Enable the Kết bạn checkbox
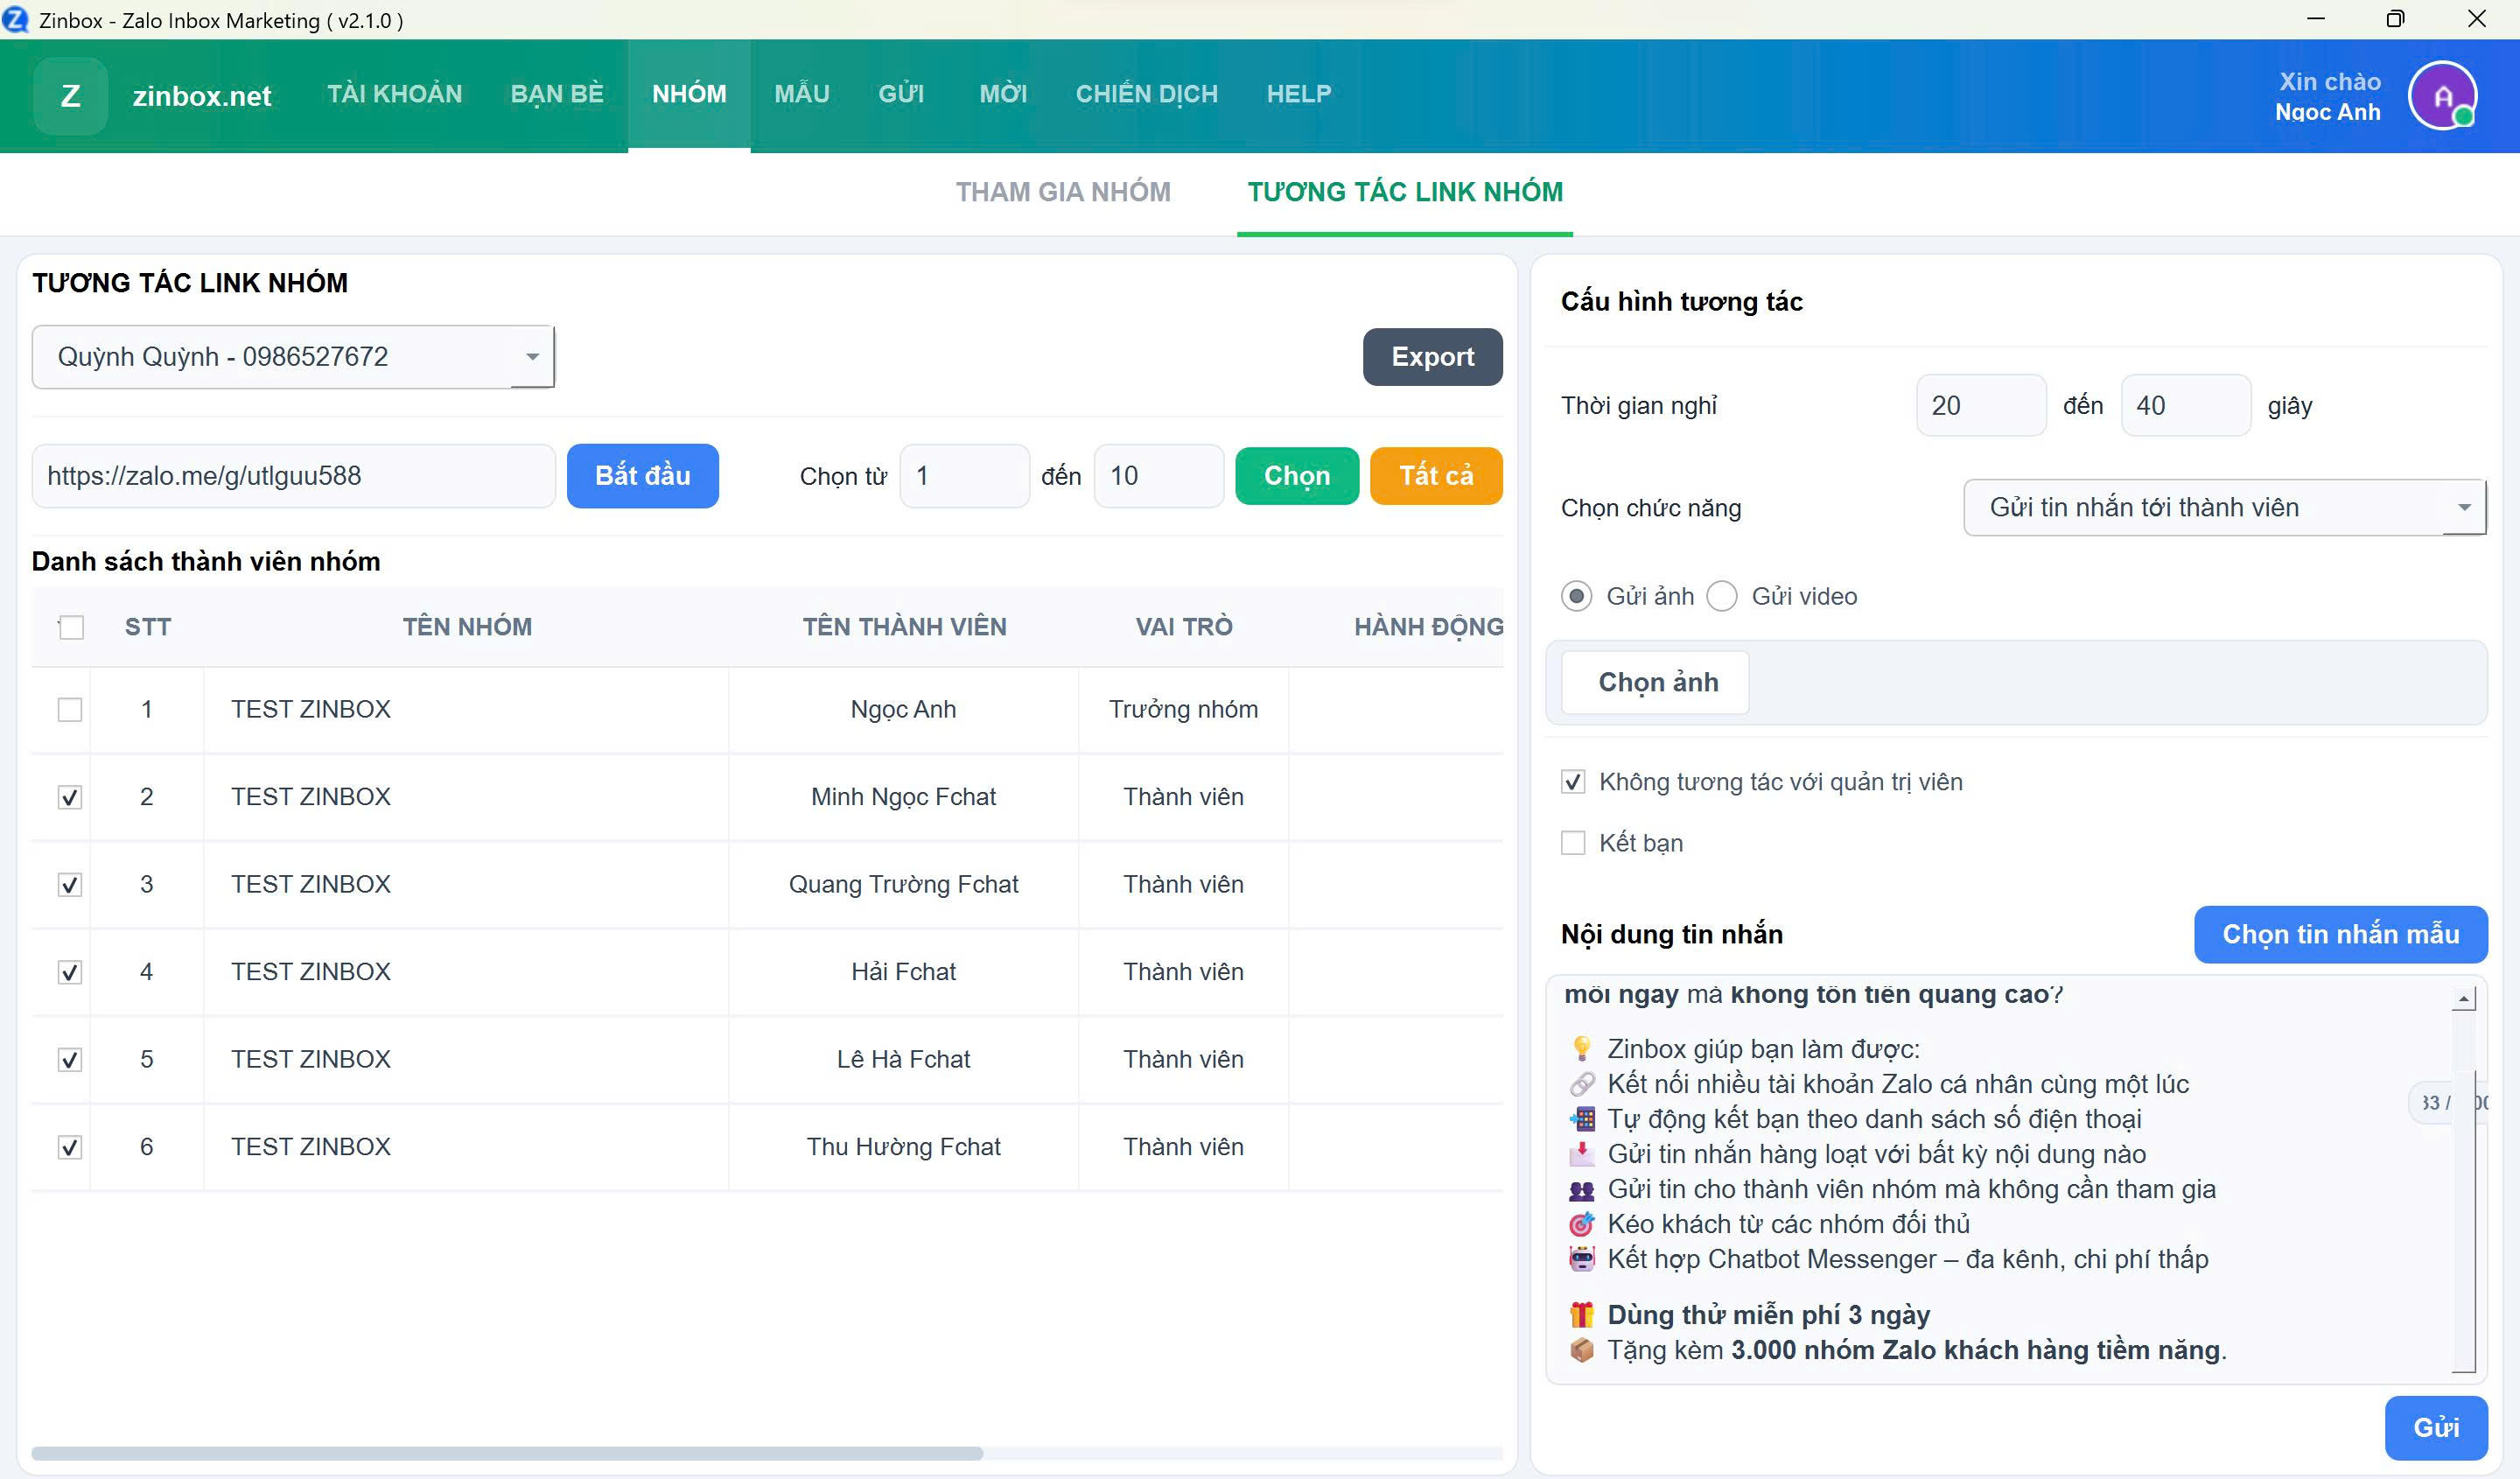Image resolution: width=2520 pixels, height=1479 pixels. pos(1572,843)
